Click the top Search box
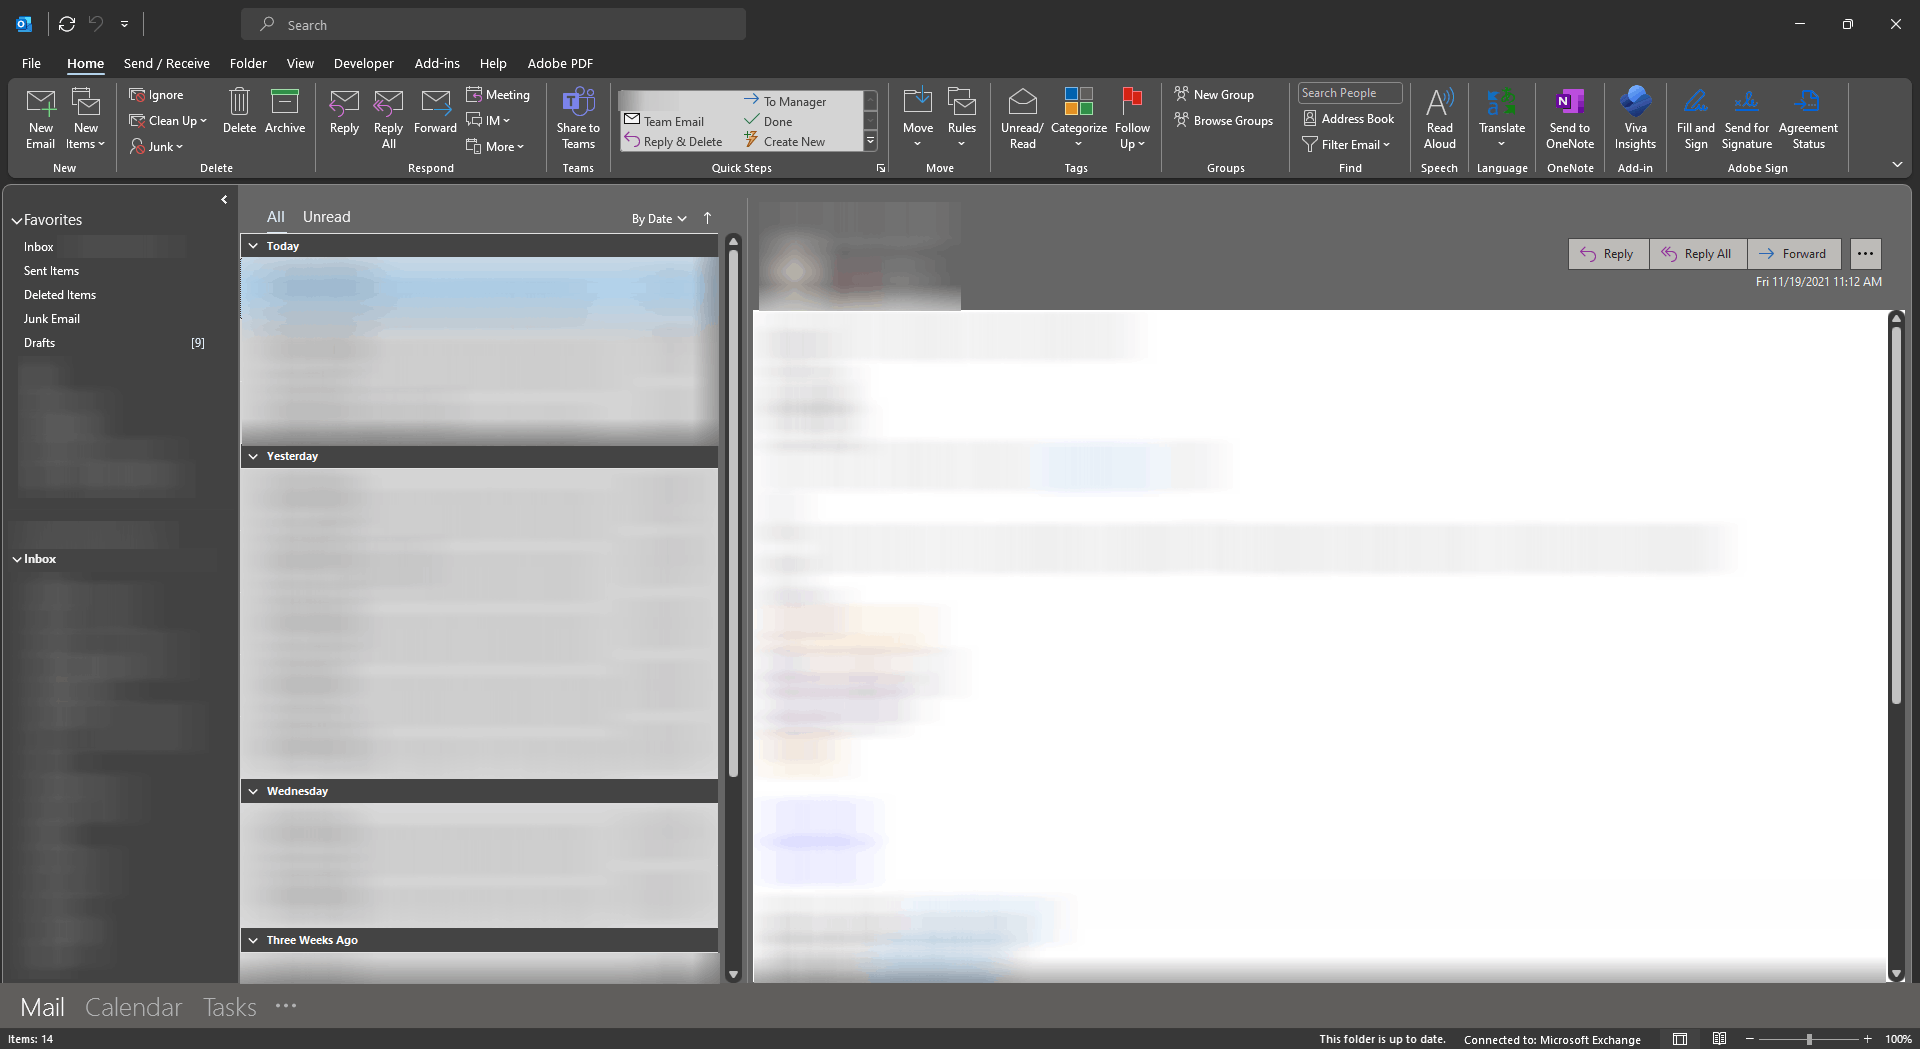This screenshot has height=1049, width=1920. pos(493,24)
